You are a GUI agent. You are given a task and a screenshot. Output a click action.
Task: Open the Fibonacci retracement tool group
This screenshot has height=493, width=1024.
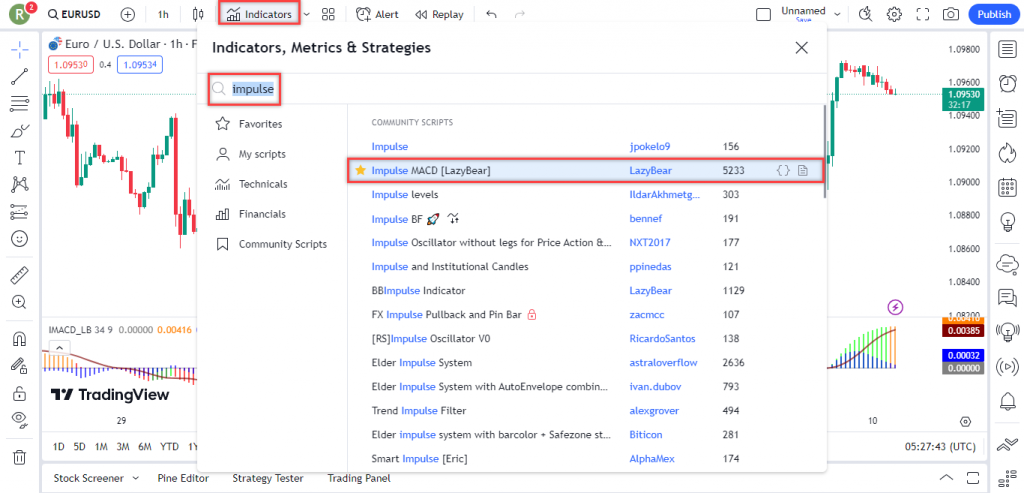tap(20, 103)
